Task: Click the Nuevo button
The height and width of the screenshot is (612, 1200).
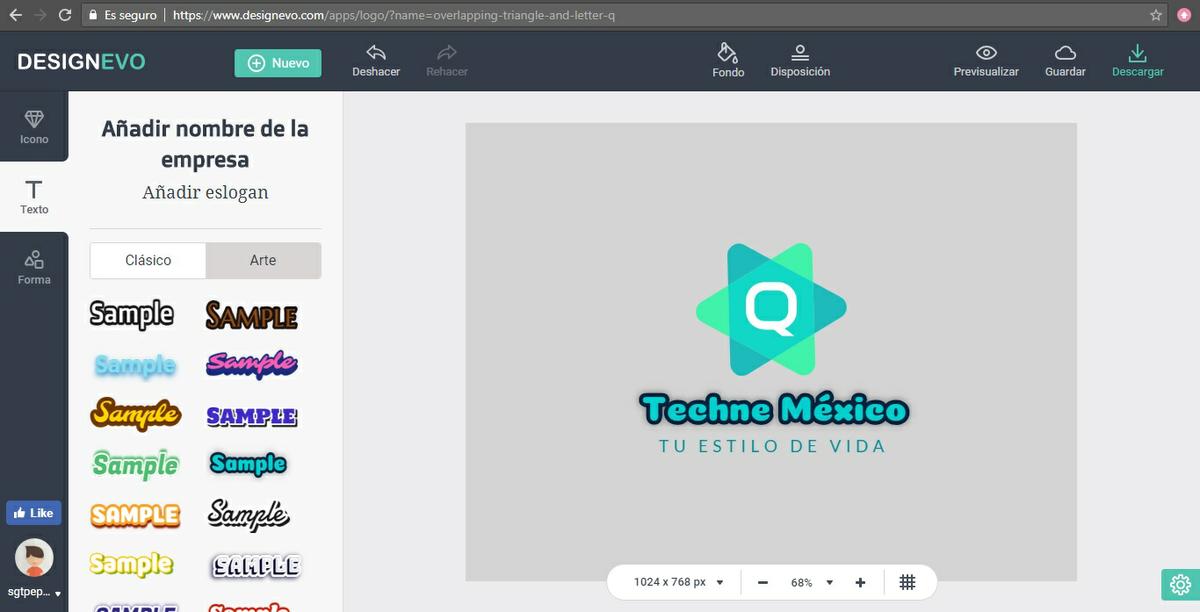Action: pos(278,63)
